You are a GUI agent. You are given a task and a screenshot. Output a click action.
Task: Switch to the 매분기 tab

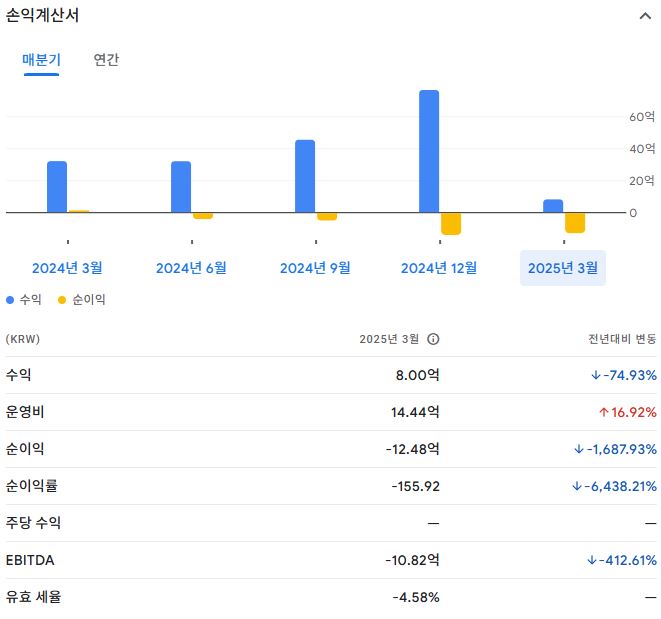click(41, 60)
